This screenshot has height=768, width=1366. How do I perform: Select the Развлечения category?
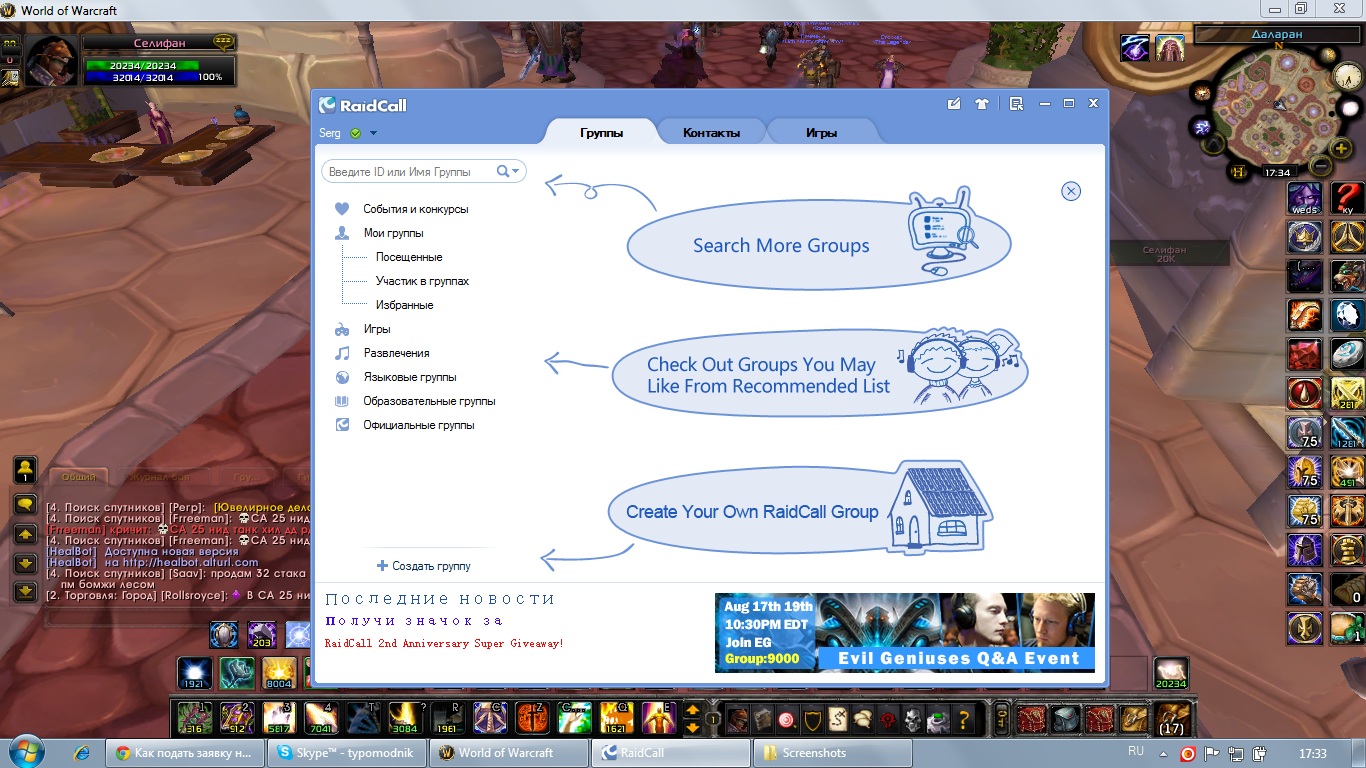tap(396, 353)
